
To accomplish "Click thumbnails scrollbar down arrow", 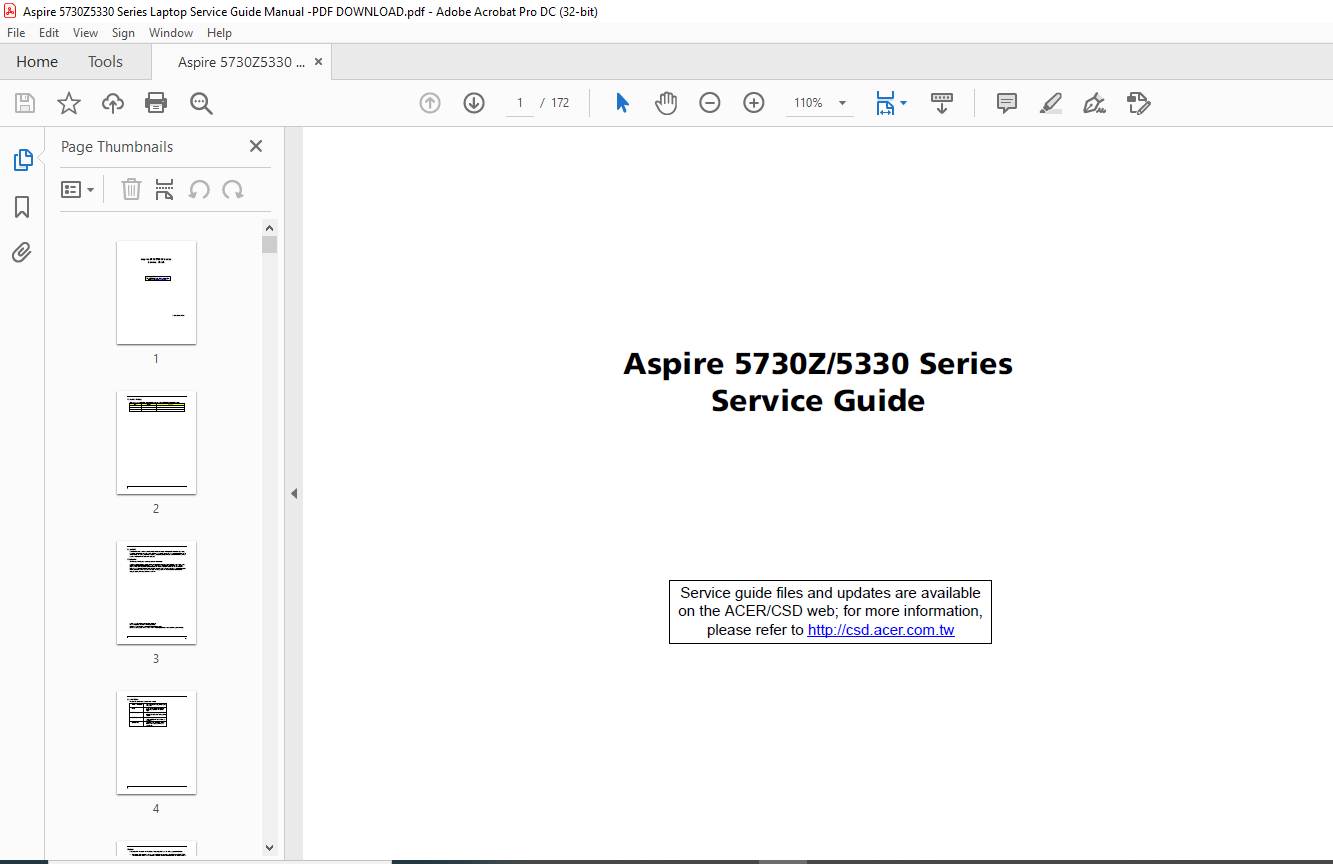I will pos(269,847).
